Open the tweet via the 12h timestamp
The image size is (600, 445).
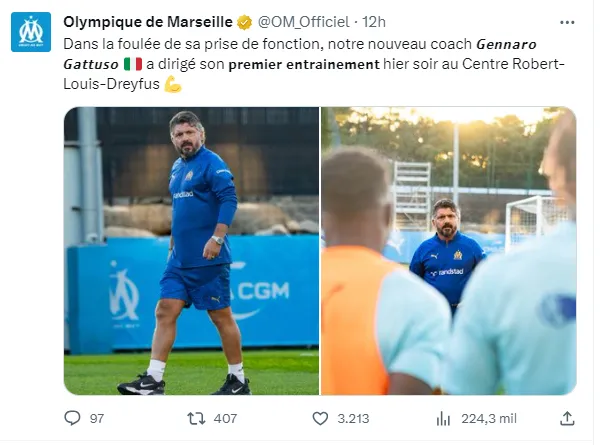tap(374, 22)
